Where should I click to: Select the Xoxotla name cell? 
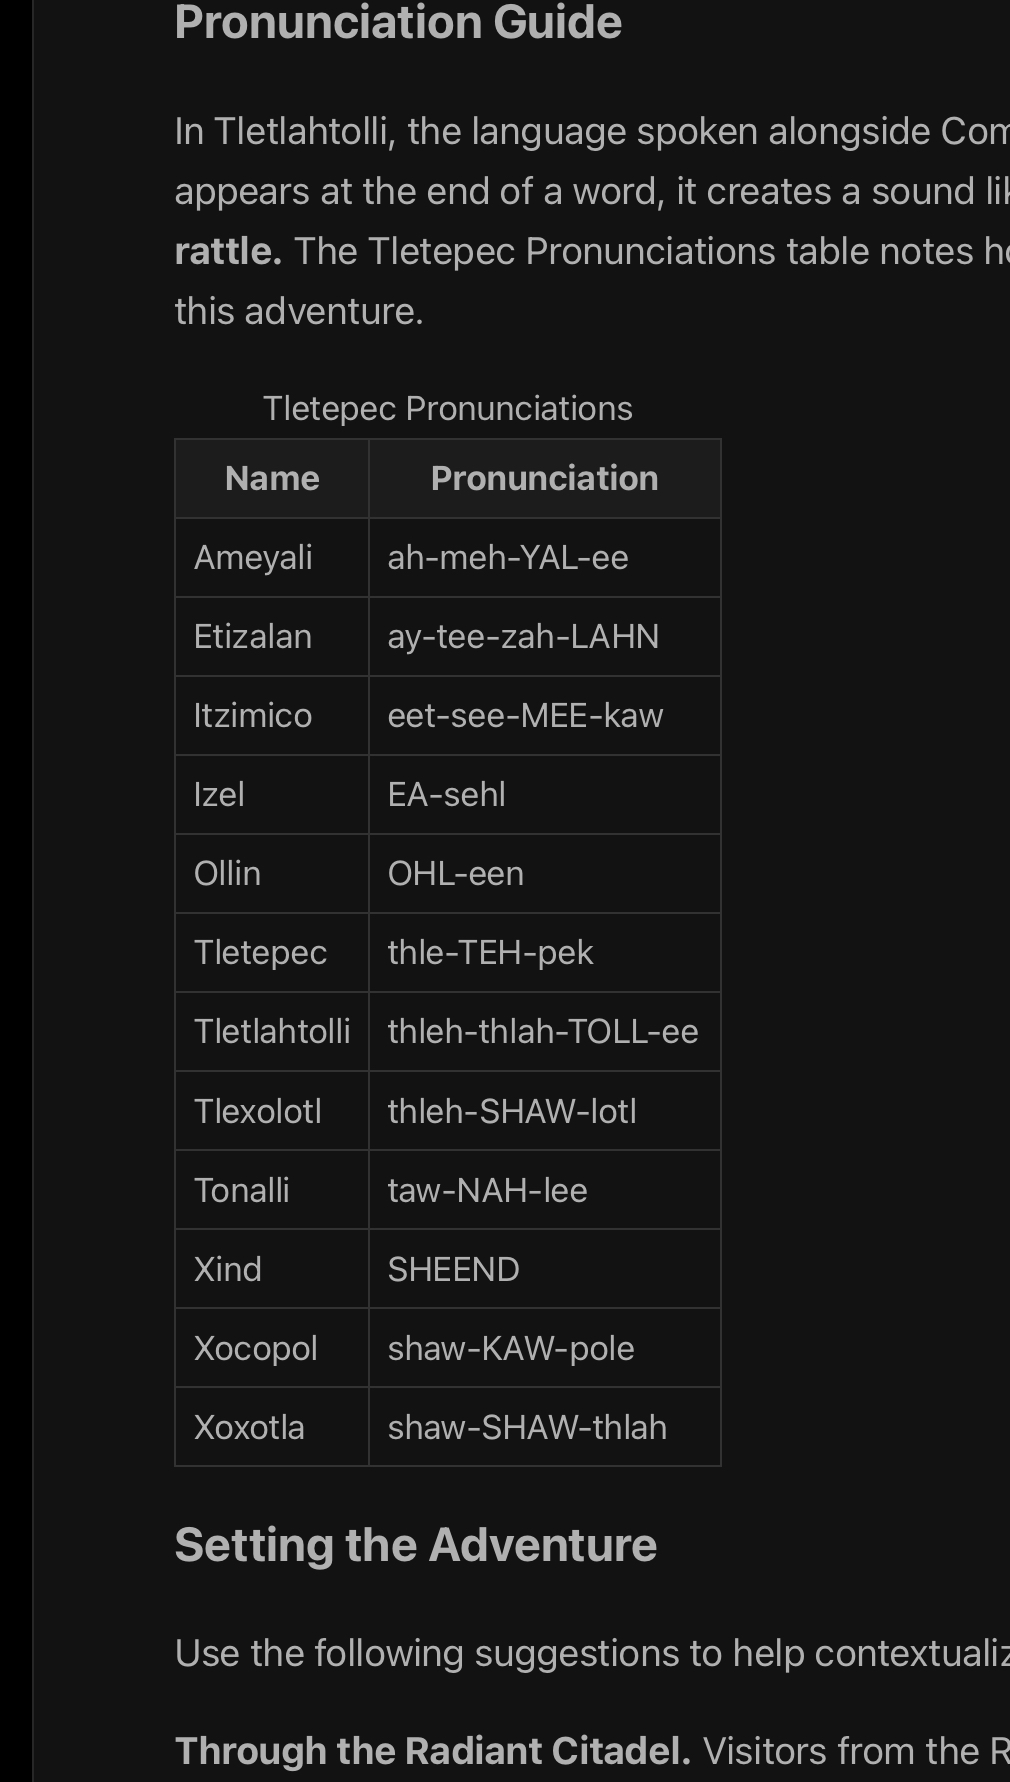[249, 1427]
